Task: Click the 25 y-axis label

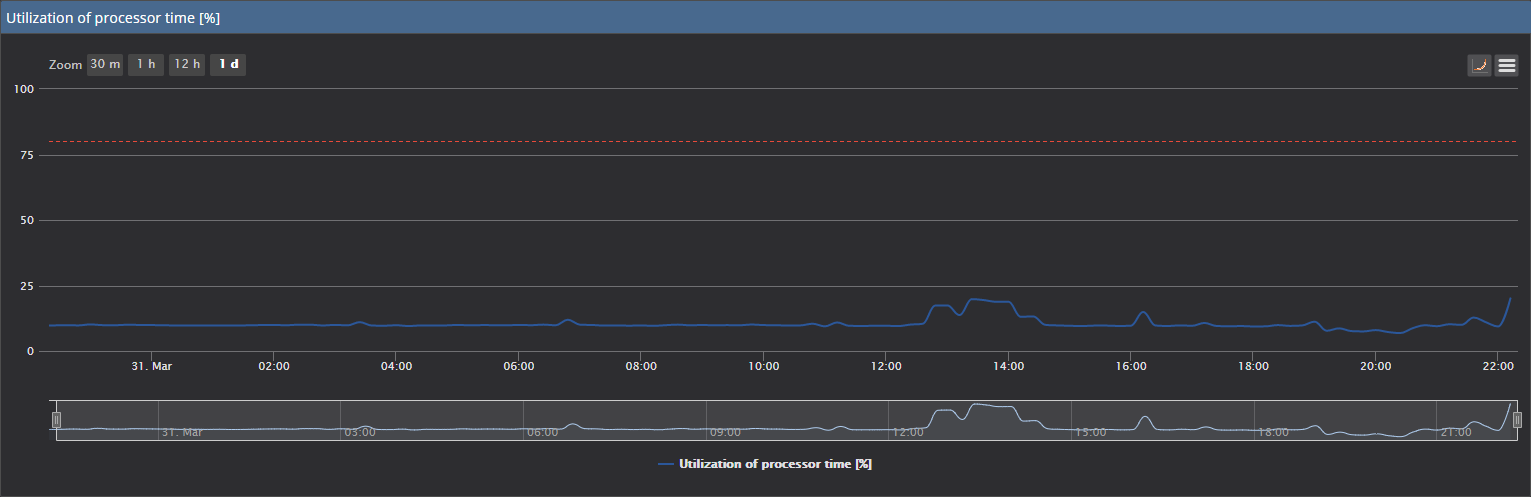Action: point(28,286)
